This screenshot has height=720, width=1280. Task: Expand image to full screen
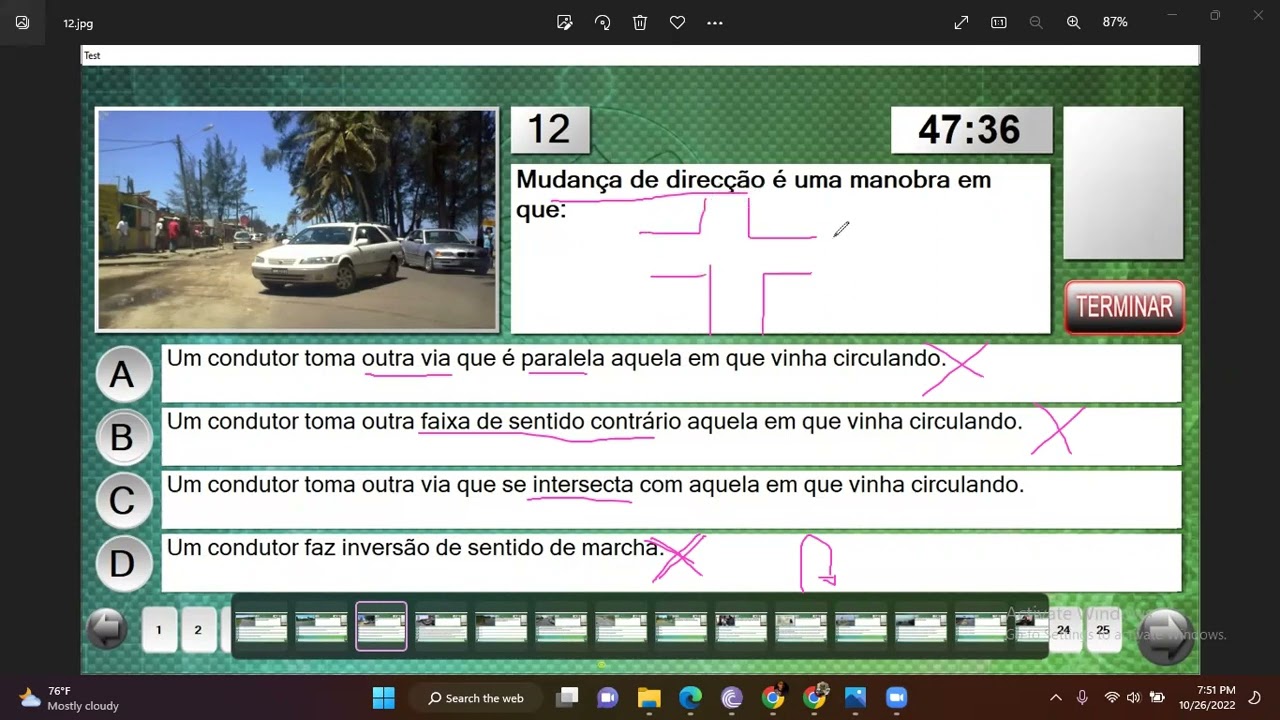[961, 22]
